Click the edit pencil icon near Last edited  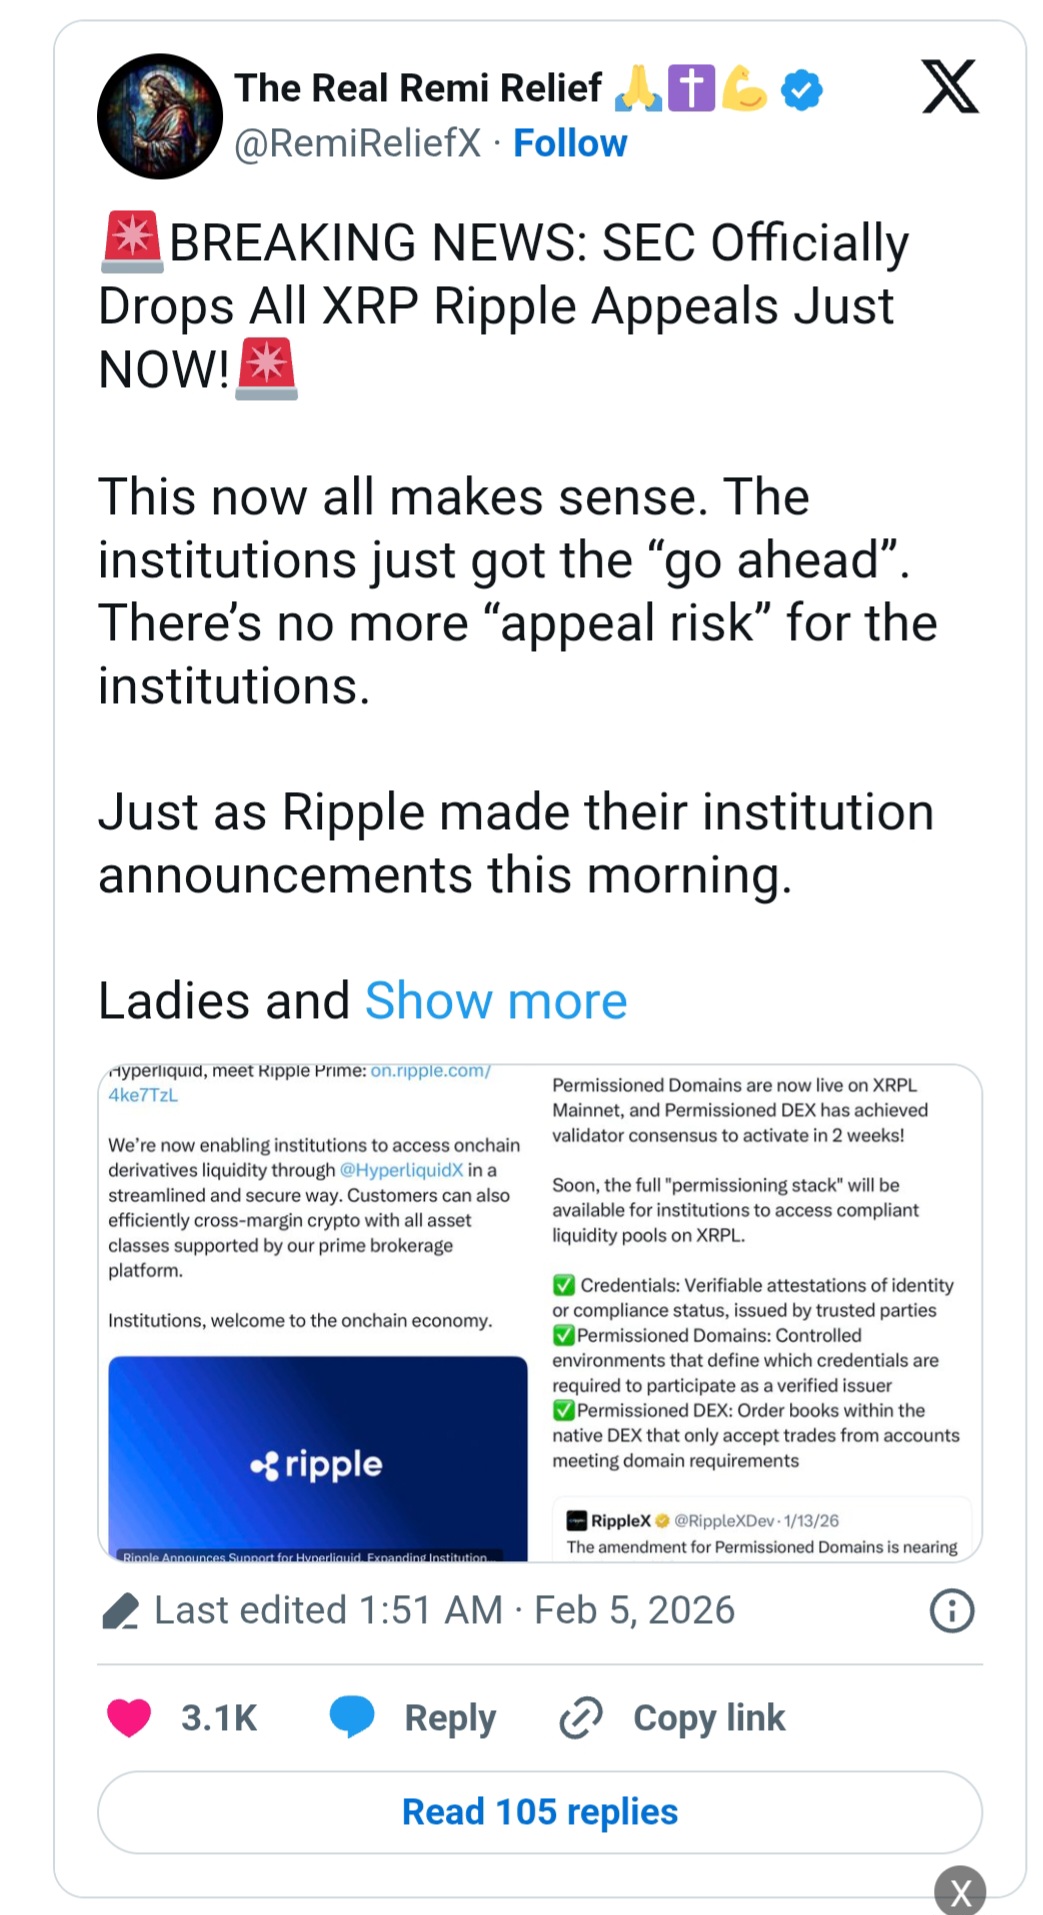[123, 1608]
